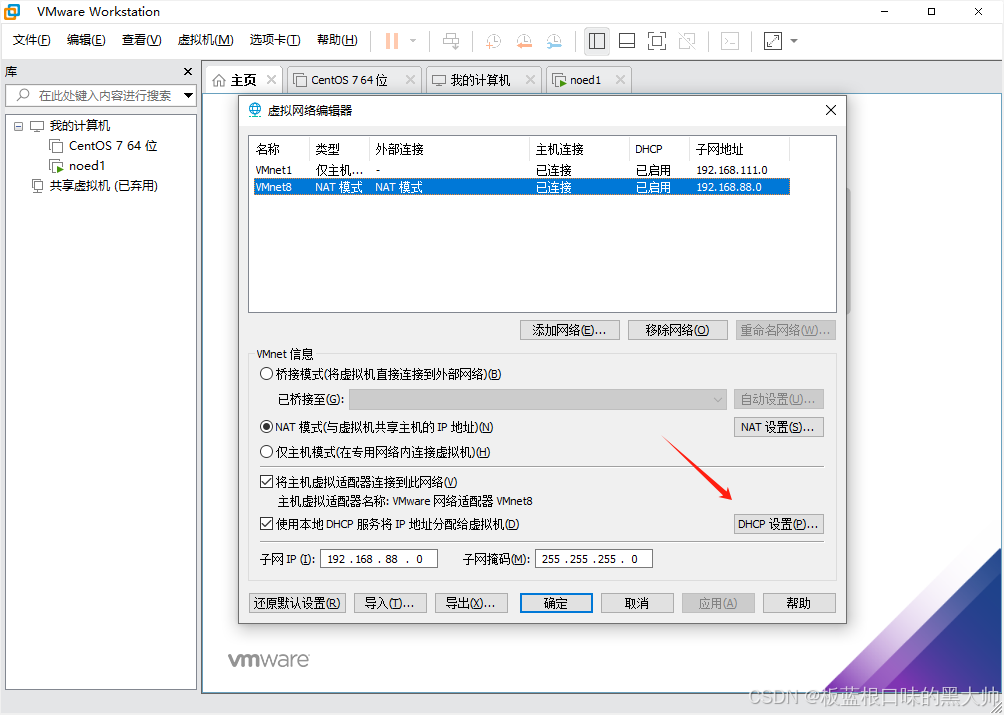Click the 虚拟网络编辑器 dialog globe icon

[x=255, y=110]
